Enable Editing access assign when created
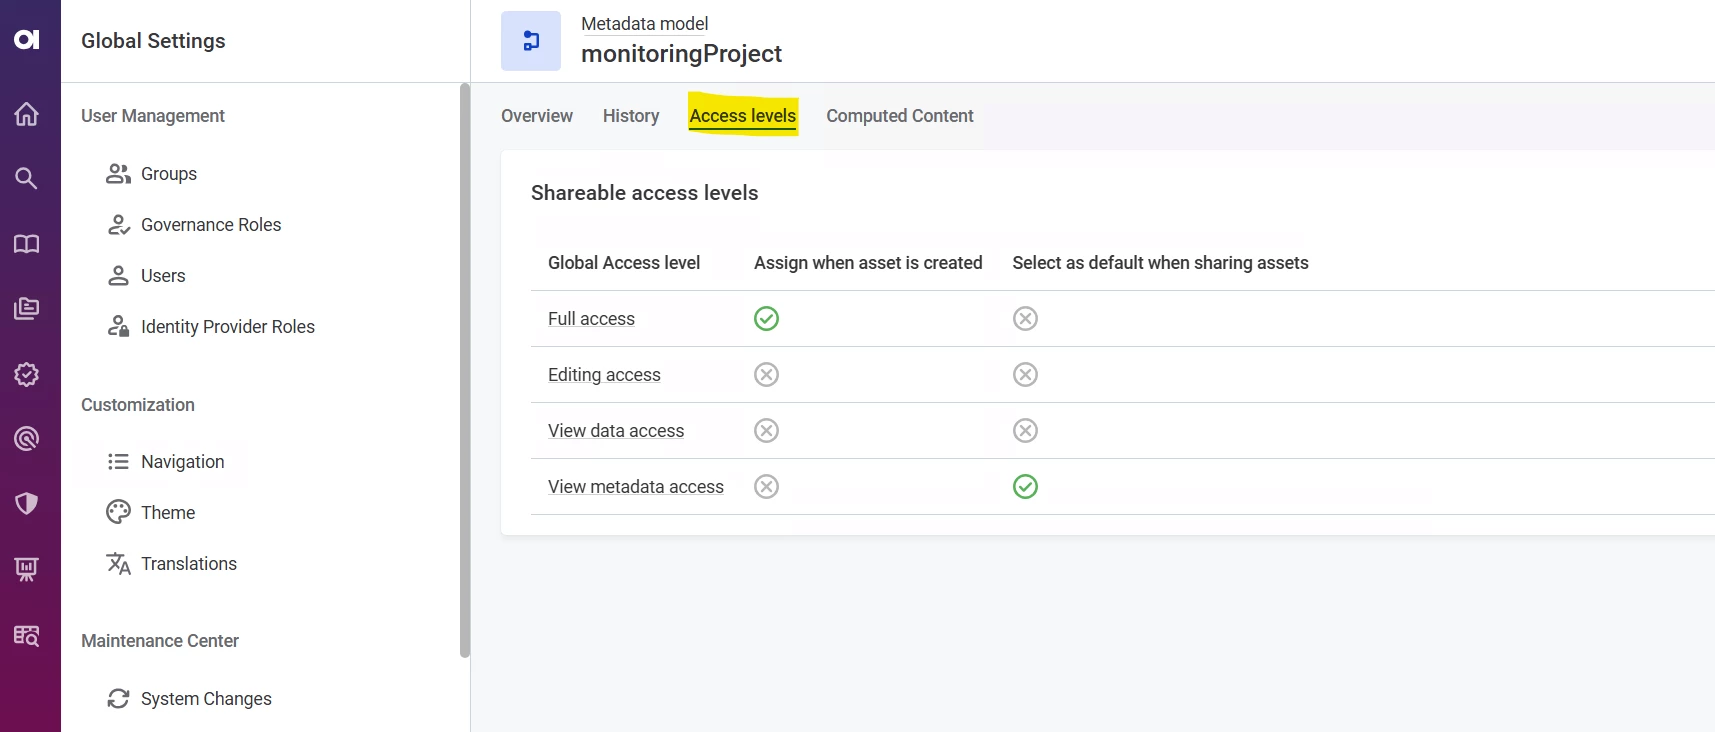 [x=766, y=375]
